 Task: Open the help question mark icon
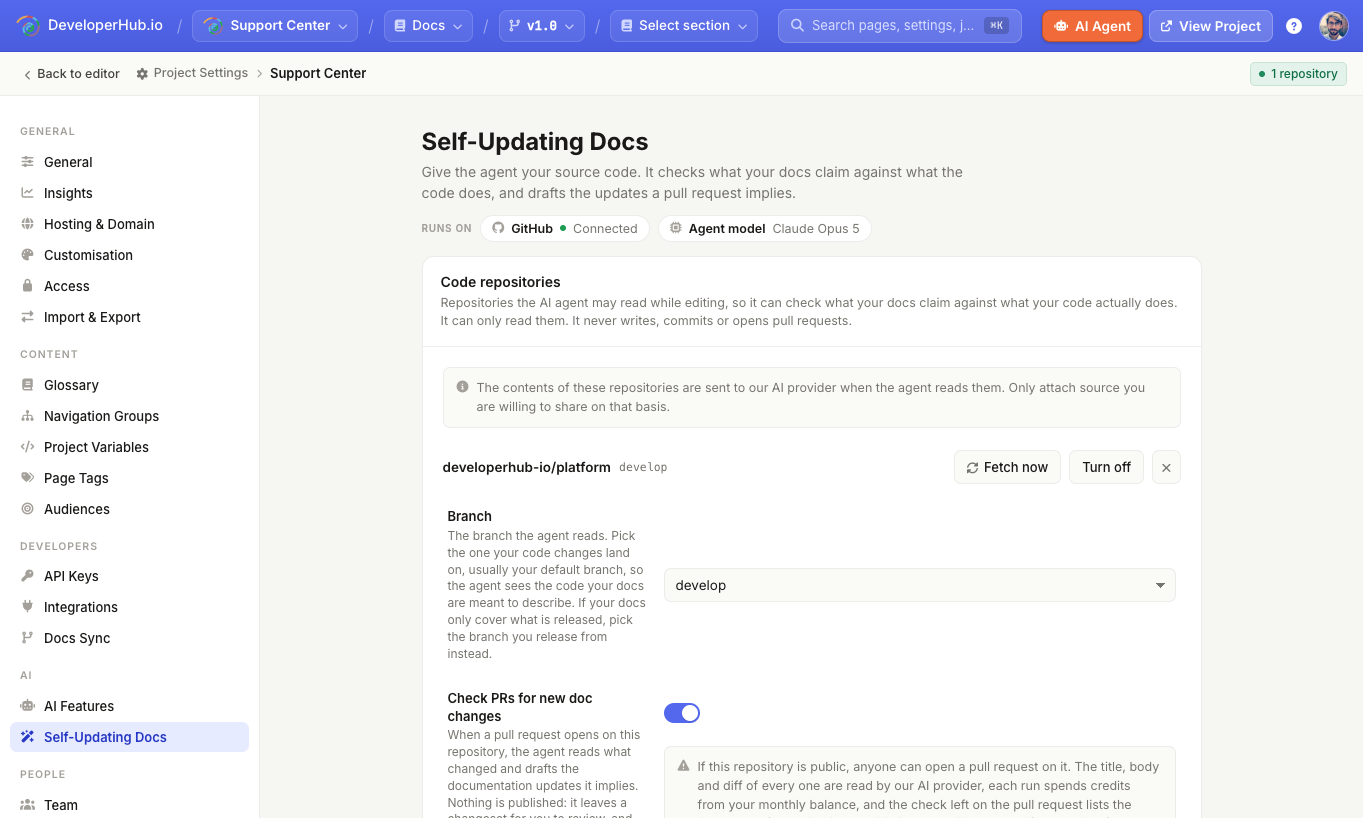coord(1294,26)
